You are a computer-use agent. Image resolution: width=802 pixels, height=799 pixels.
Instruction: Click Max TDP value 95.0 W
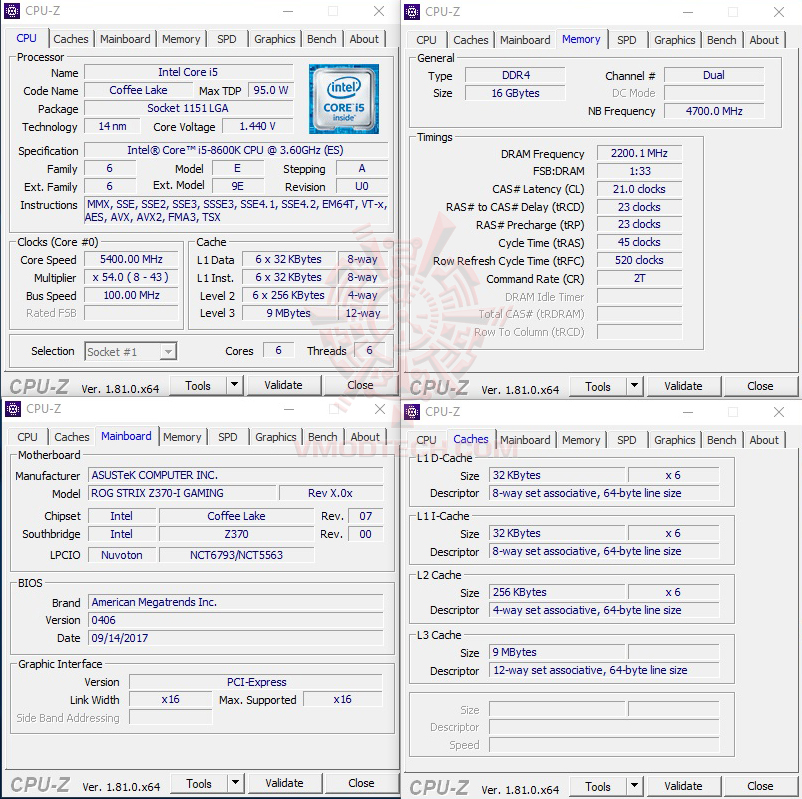(271, 91)
